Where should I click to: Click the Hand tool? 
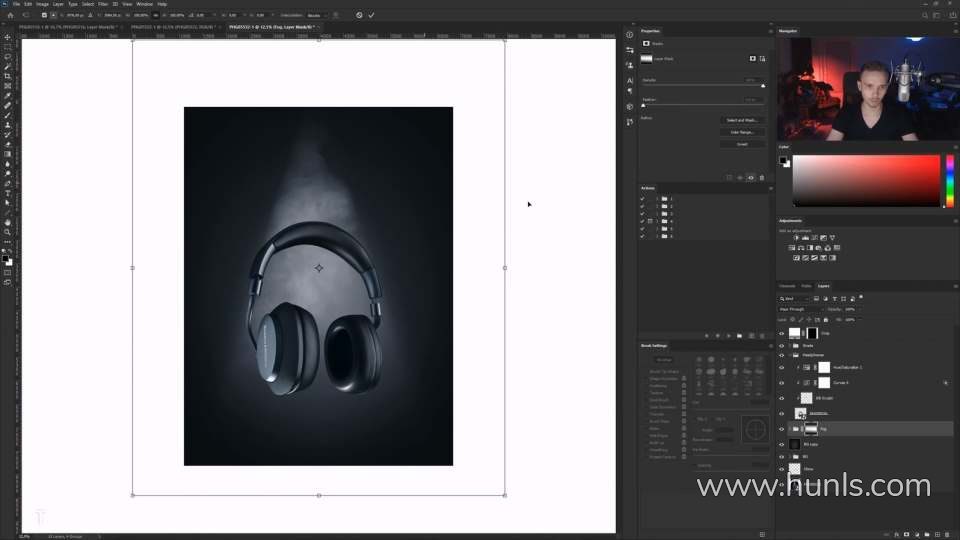pyautogui.click(x=7, y=222)
